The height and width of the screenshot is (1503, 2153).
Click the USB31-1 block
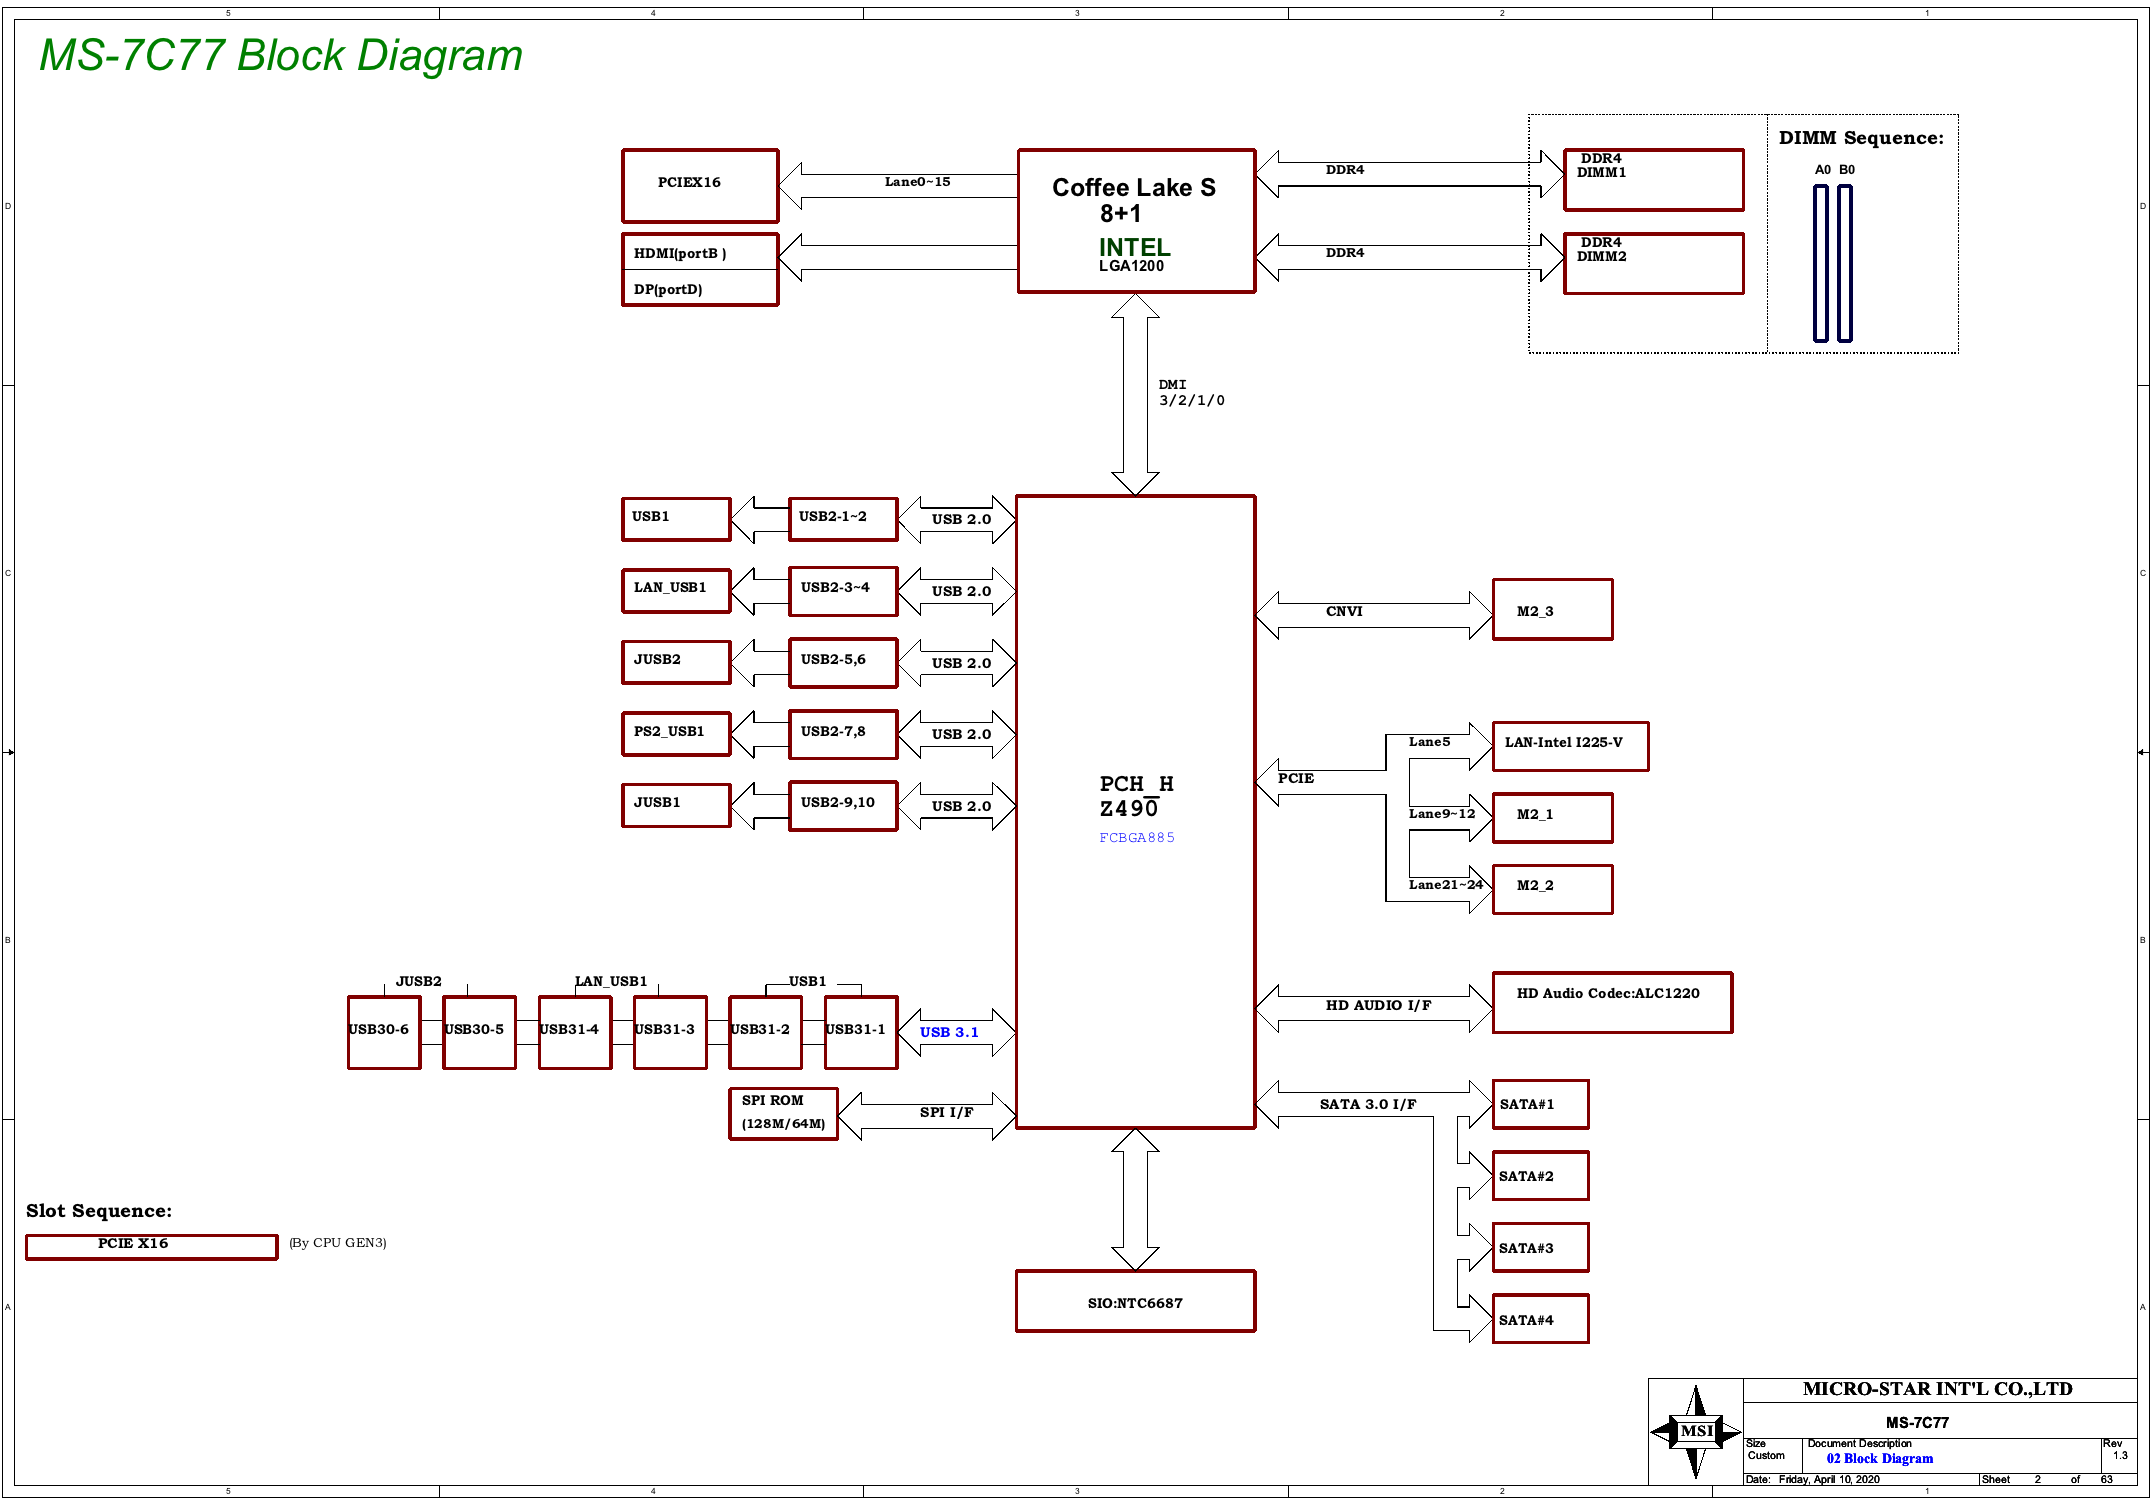[861, 1032]
